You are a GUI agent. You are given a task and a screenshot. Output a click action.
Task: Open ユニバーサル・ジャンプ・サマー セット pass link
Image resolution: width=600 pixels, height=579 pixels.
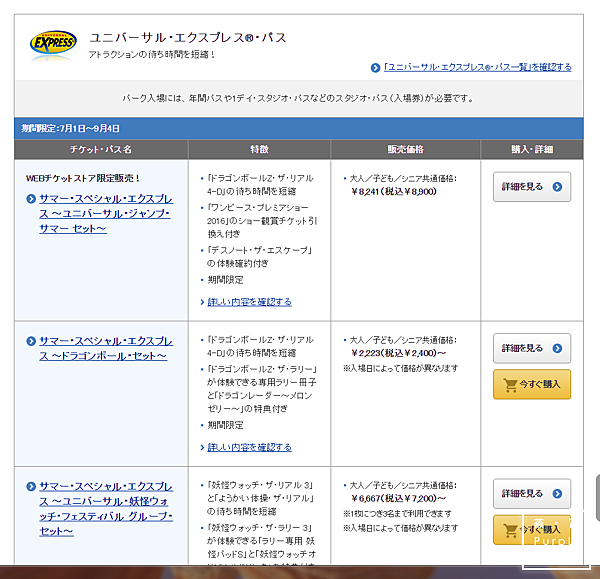pos(106,214)
